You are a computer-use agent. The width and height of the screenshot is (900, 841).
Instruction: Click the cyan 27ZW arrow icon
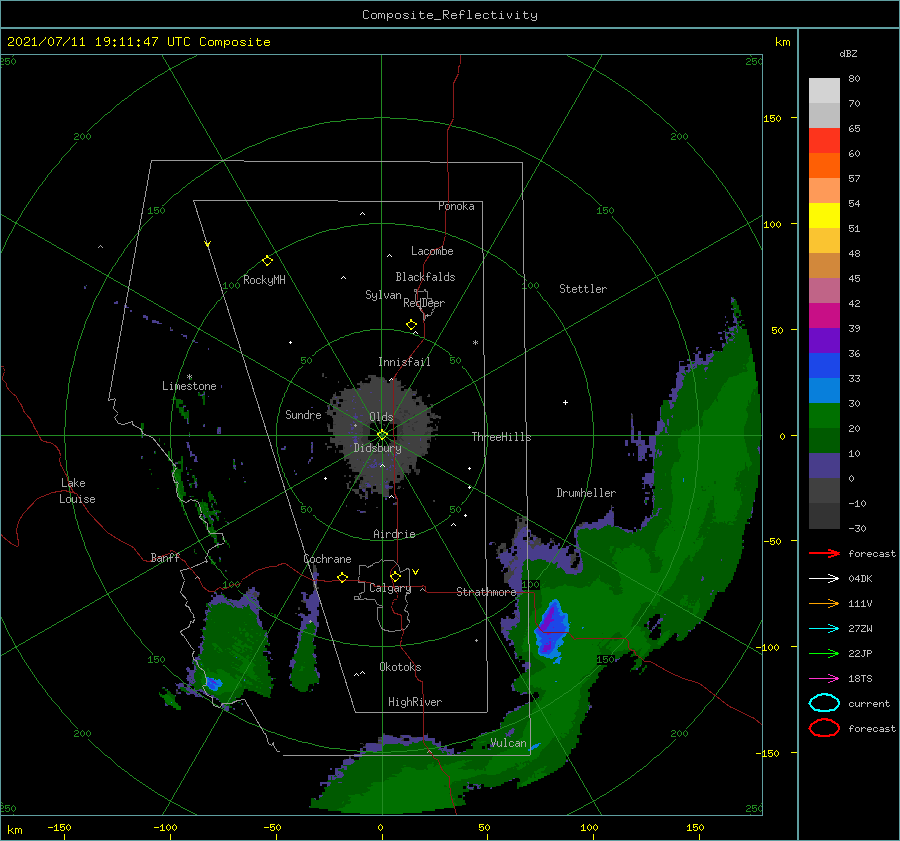pyautogui.click(x=824, y=629)
